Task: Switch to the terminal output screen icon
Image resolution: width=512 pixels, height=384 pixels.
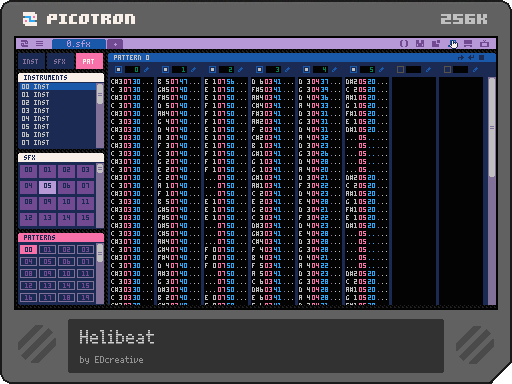Action: (484, 44)
